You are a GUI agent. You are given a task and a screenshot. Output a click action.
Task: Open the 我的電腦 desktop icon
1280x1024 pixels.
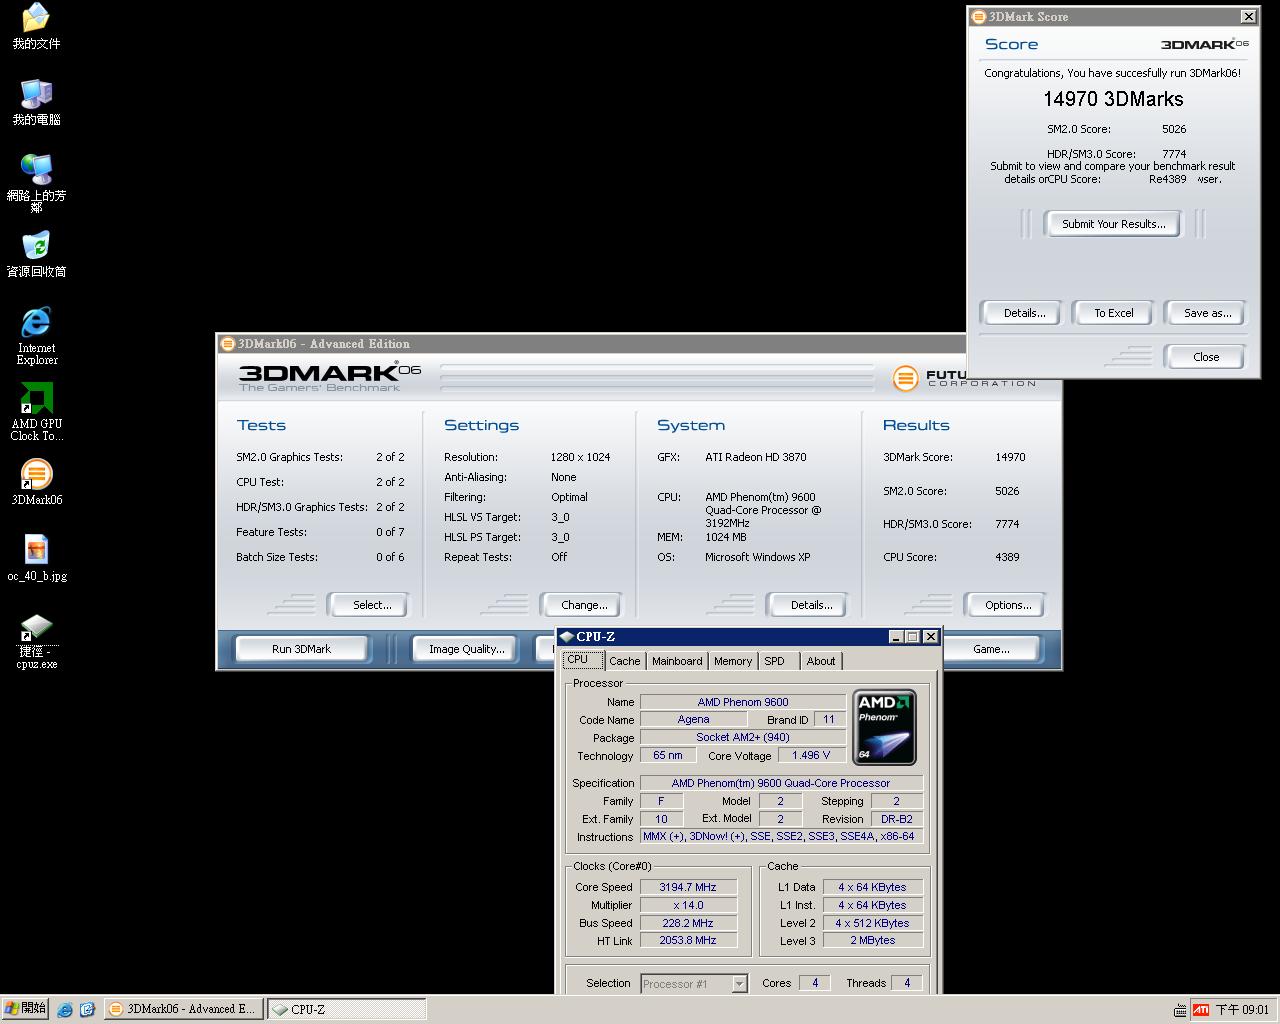(36, 103)
